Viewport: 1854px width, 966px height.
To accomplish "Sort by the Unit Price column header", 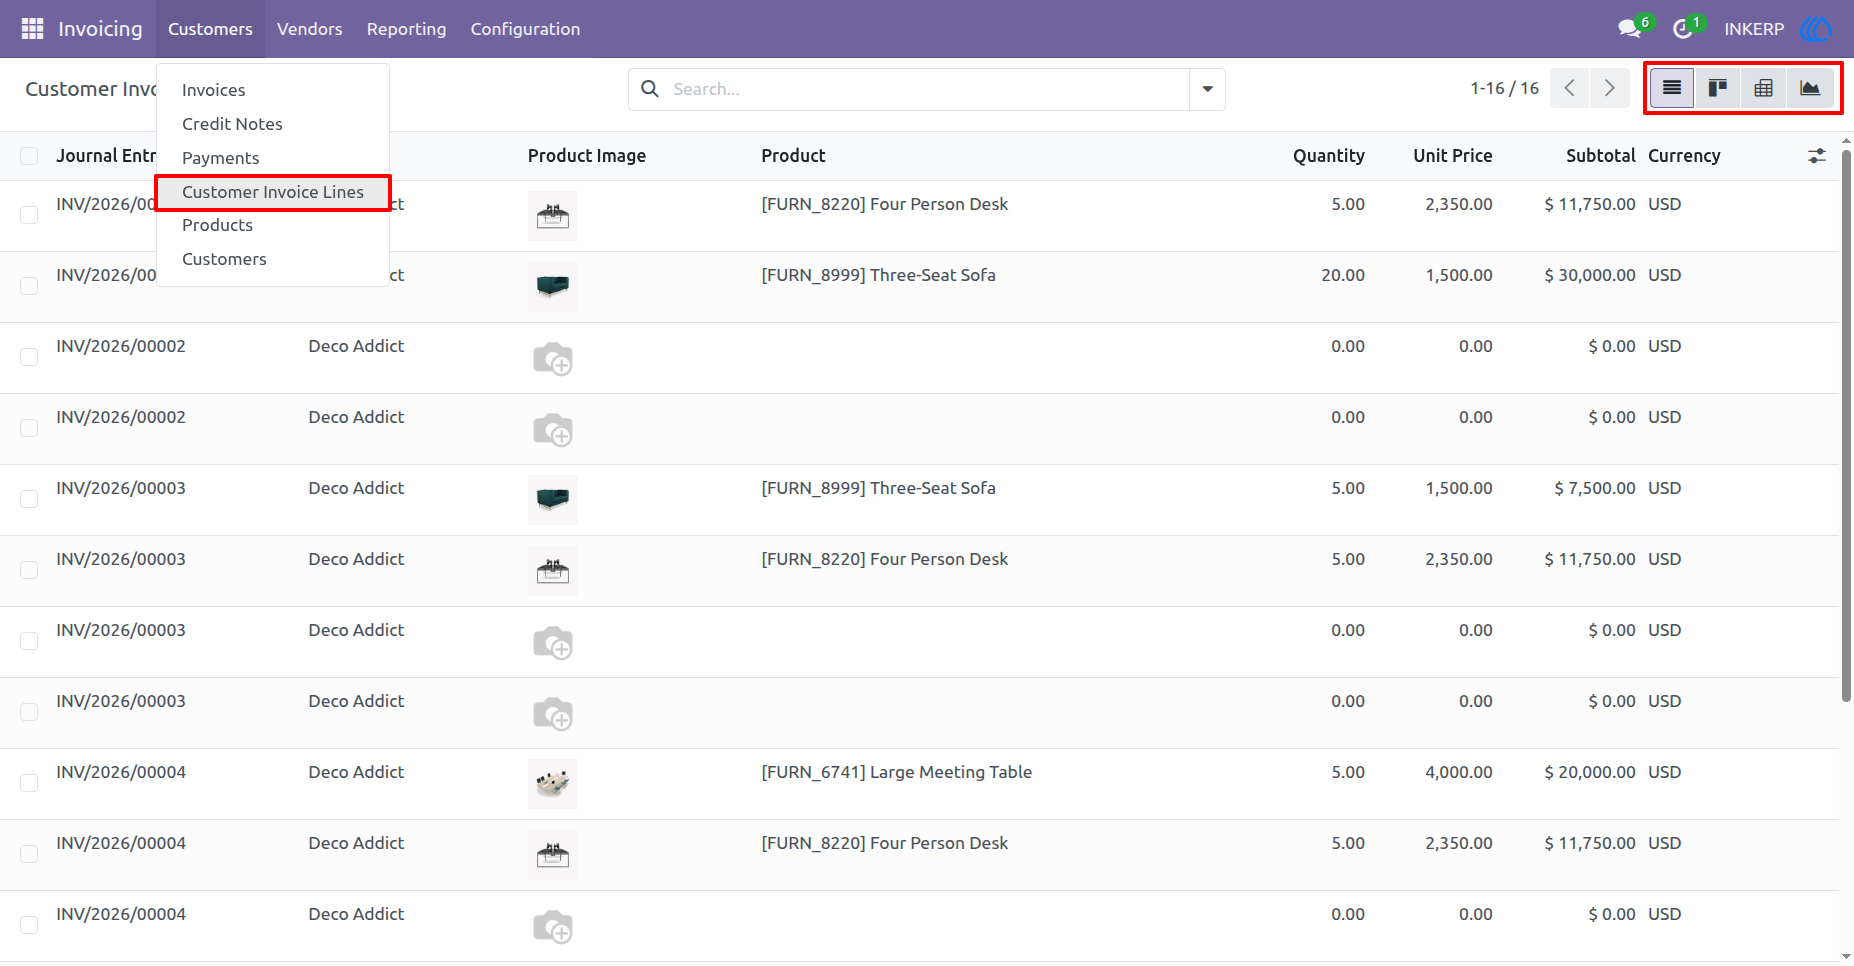I will (1452, 156).
